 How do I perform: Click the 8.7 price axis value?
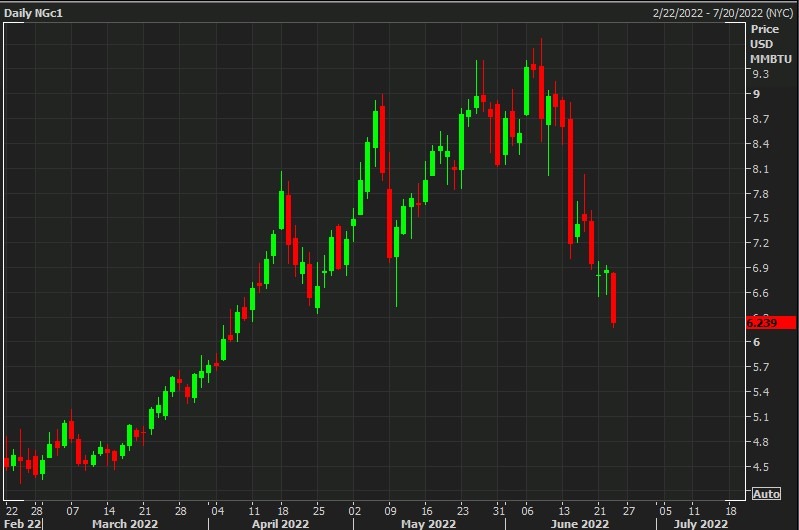(x=760, y=119)
